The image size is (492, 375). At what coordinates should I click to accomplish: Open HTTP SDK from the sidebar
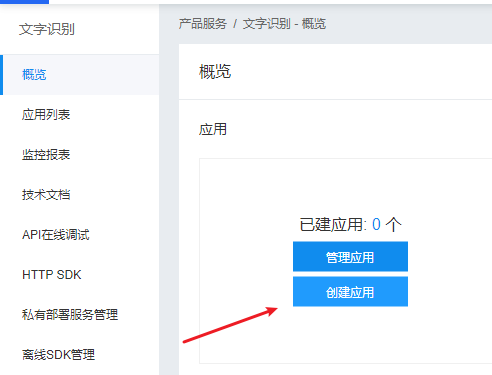coord(79,275)
